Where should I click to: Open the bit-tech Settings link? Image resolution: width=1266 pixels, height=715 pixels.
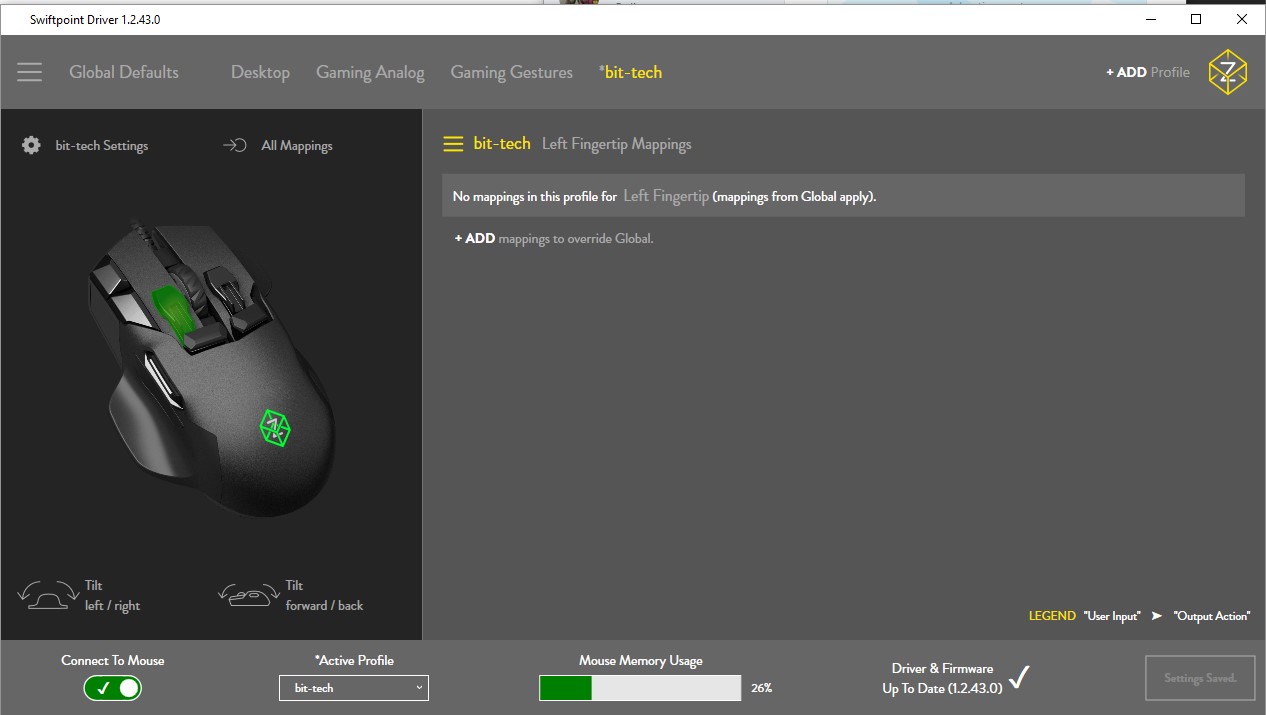pyautogui.click(x=102, y=145)
